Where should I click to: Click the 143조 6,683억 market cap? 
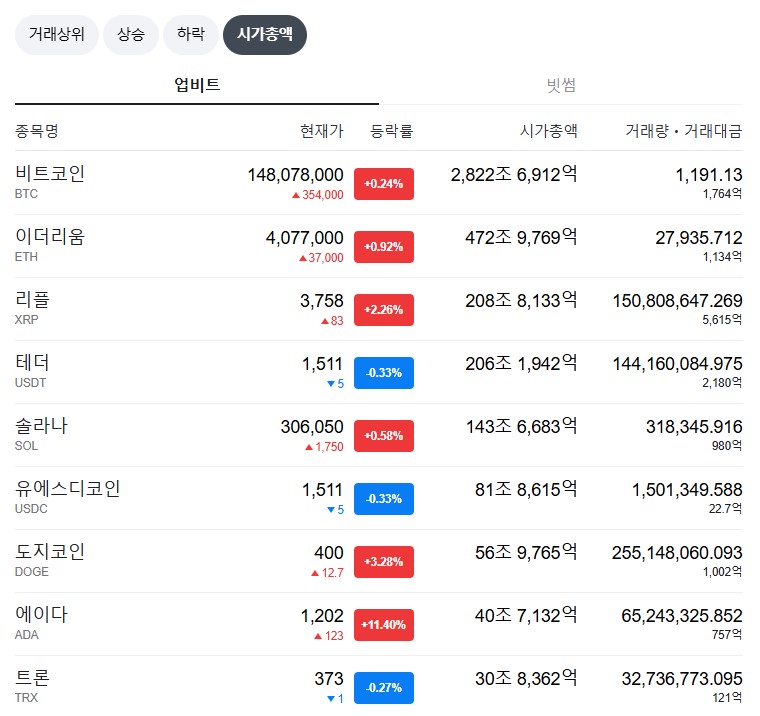click(522, 427)
